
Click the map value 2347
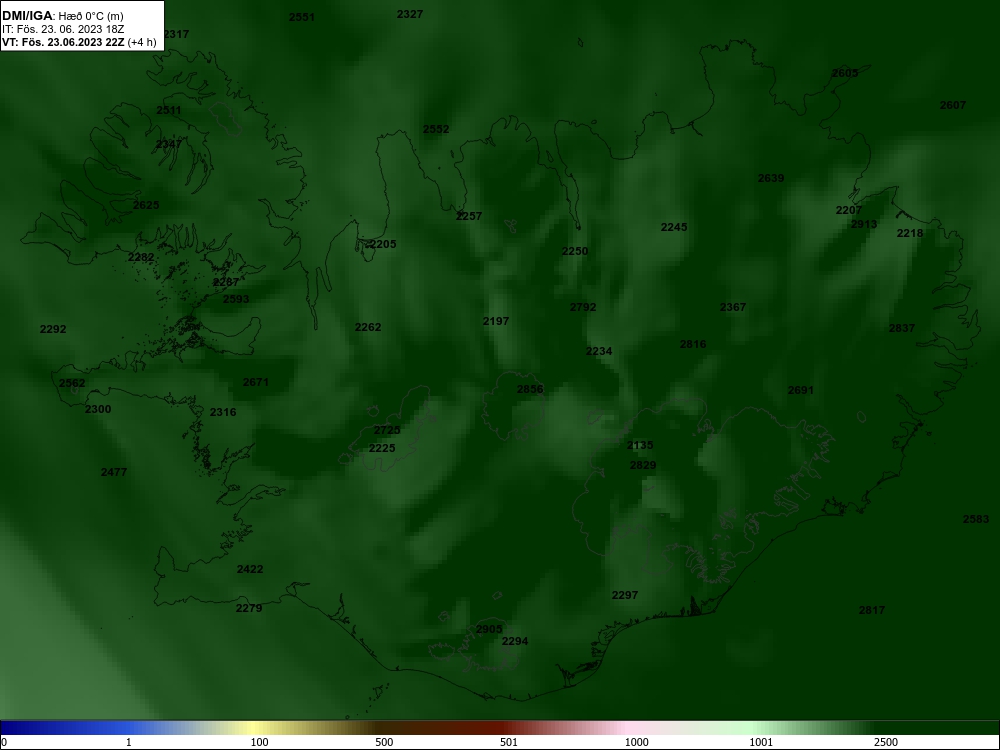[x=169, y=144]
